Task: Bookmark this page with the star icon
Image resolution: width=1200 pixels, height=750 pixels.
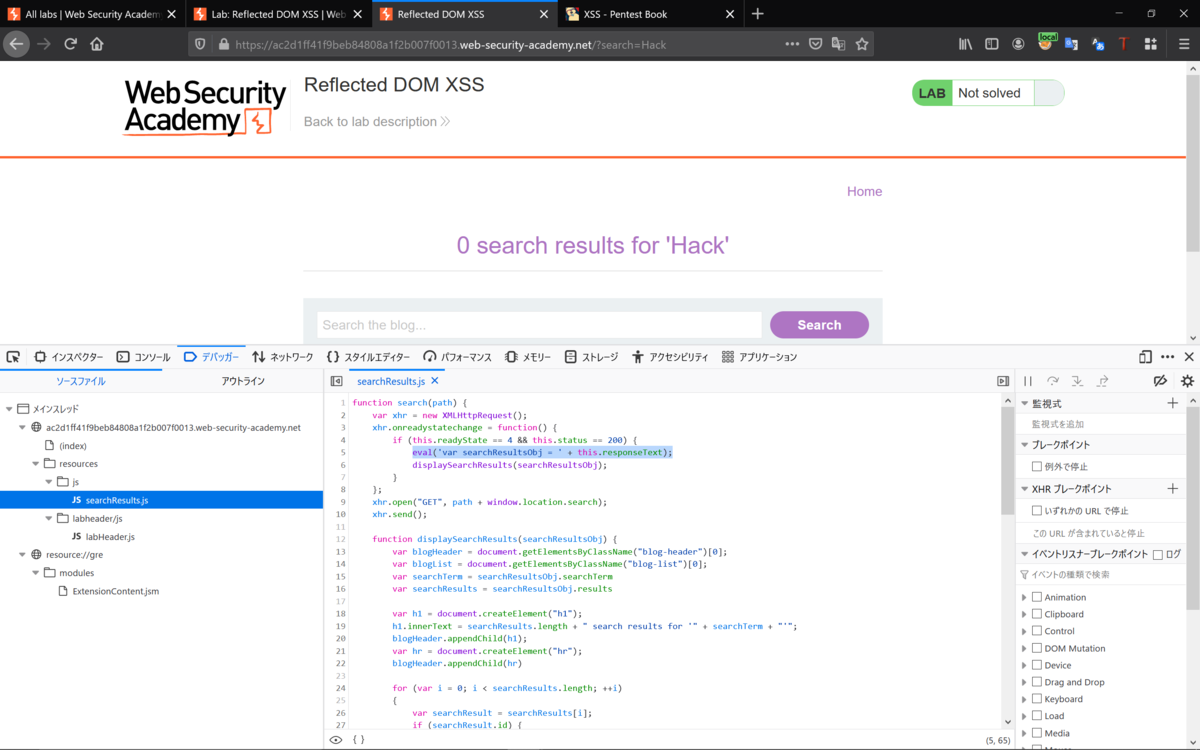Action: tap(862, 44)
